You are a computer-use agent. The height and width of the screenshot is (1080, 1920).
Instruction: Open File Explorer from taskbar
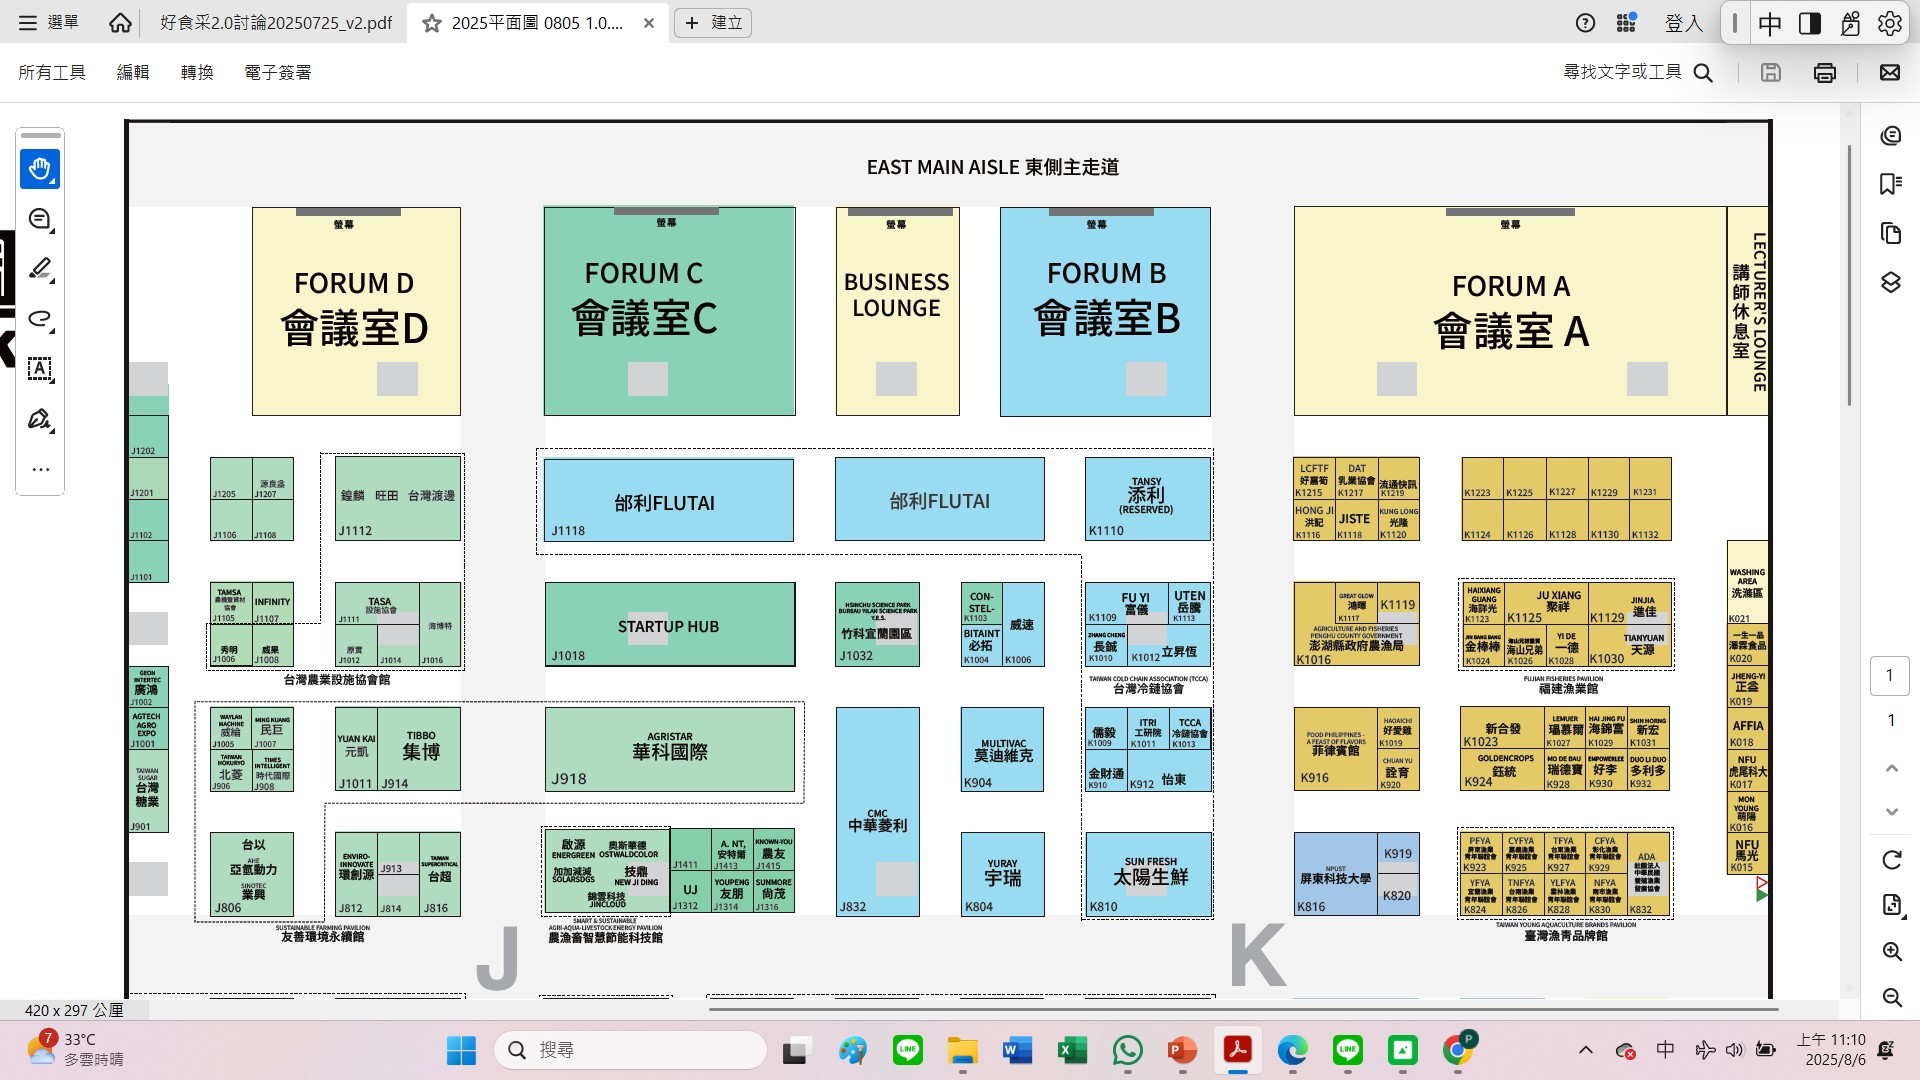click(963, 1050)
